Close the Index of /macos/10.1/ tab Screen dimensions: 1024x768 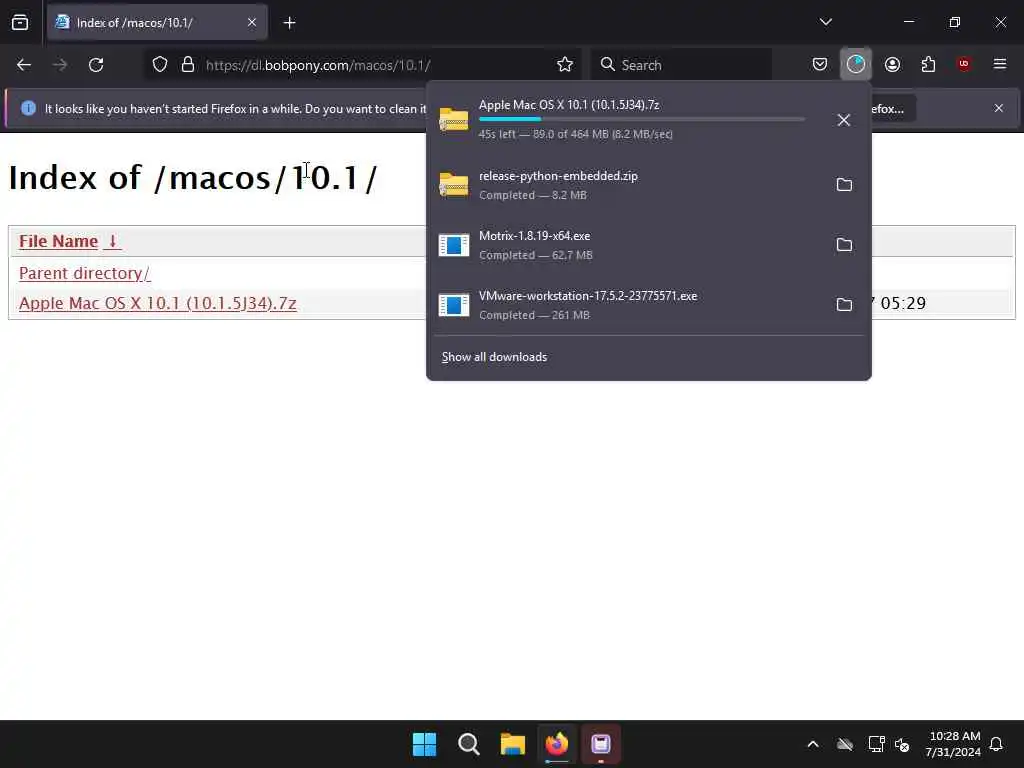pos(251,23)
